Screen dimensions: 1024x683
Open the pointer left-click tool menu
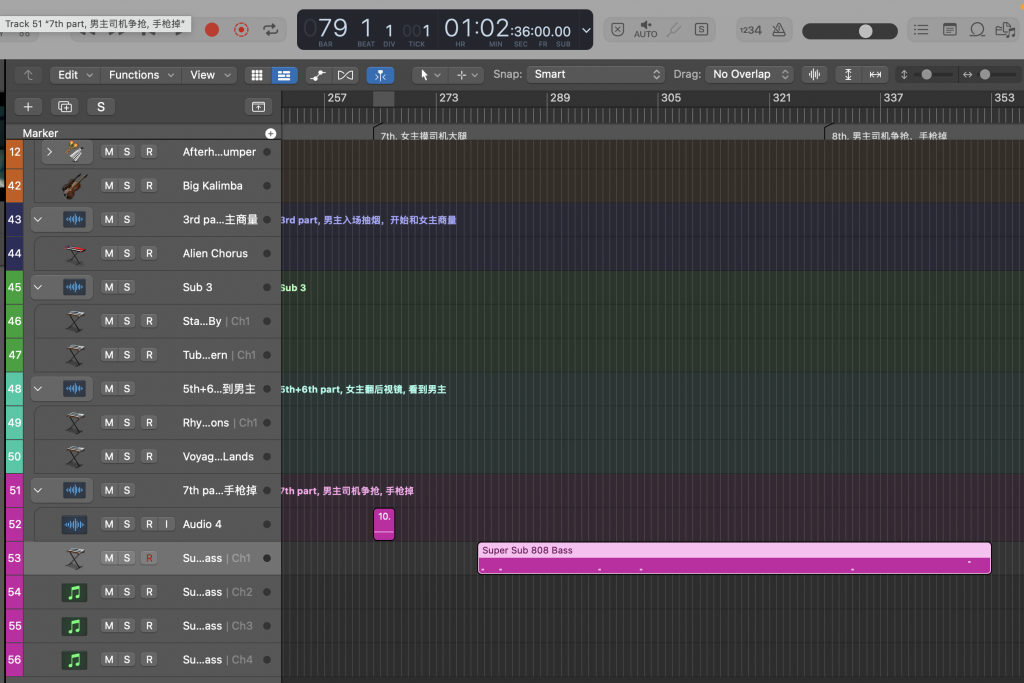point(430,75)
